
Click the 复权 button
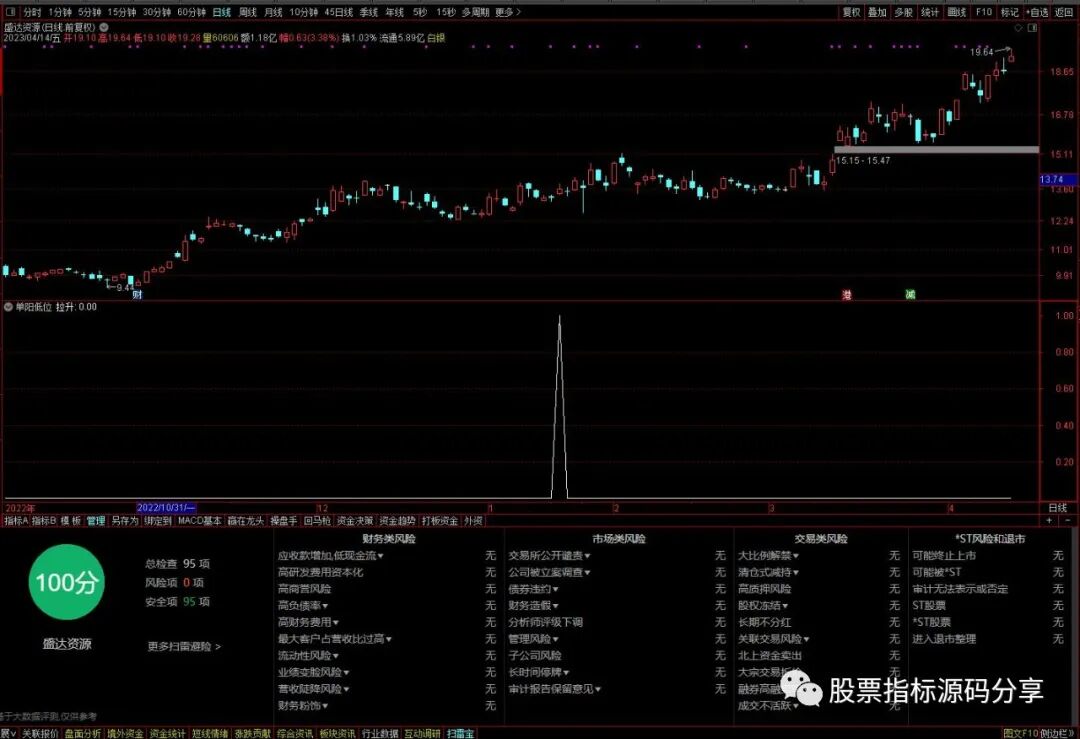pos(851,12)
